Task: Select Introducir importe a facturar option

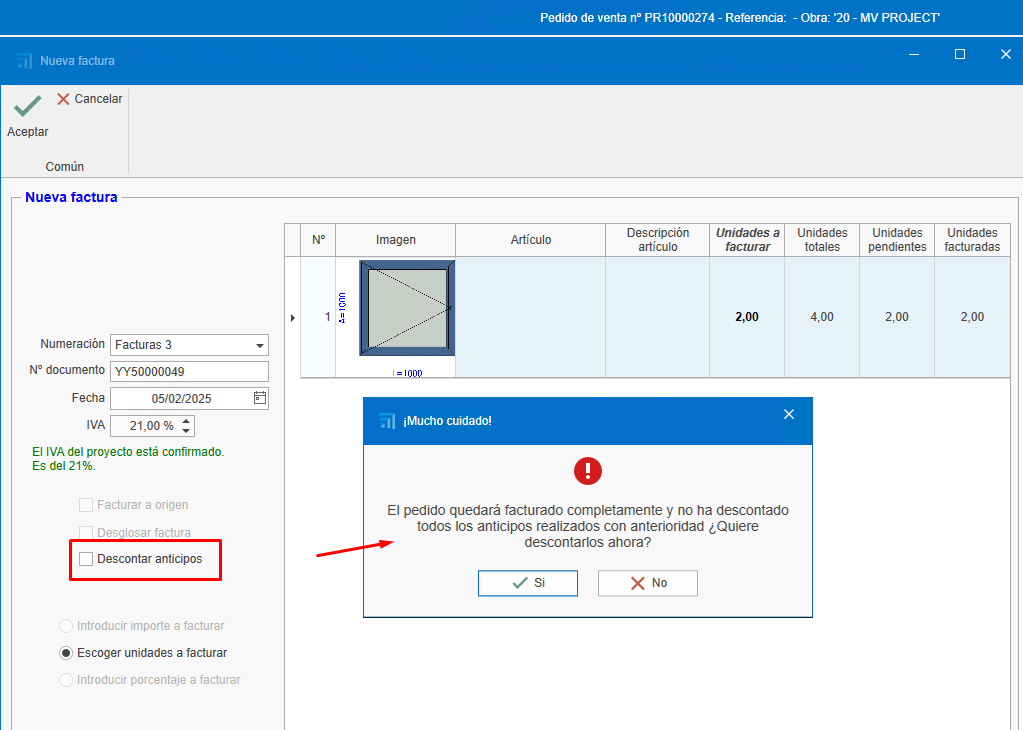Action: tap(66, 626)
